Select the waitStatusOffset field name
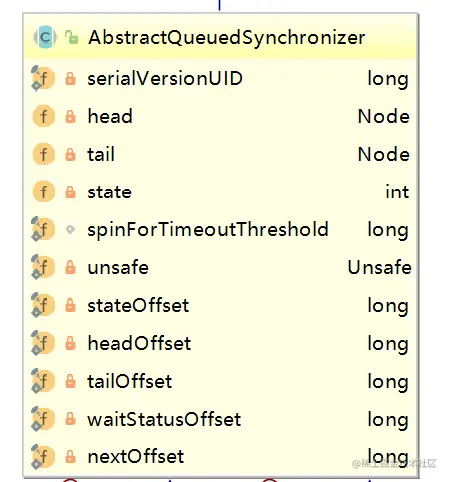The height and width of the screenshot is (482, 450). click(164, 419)
